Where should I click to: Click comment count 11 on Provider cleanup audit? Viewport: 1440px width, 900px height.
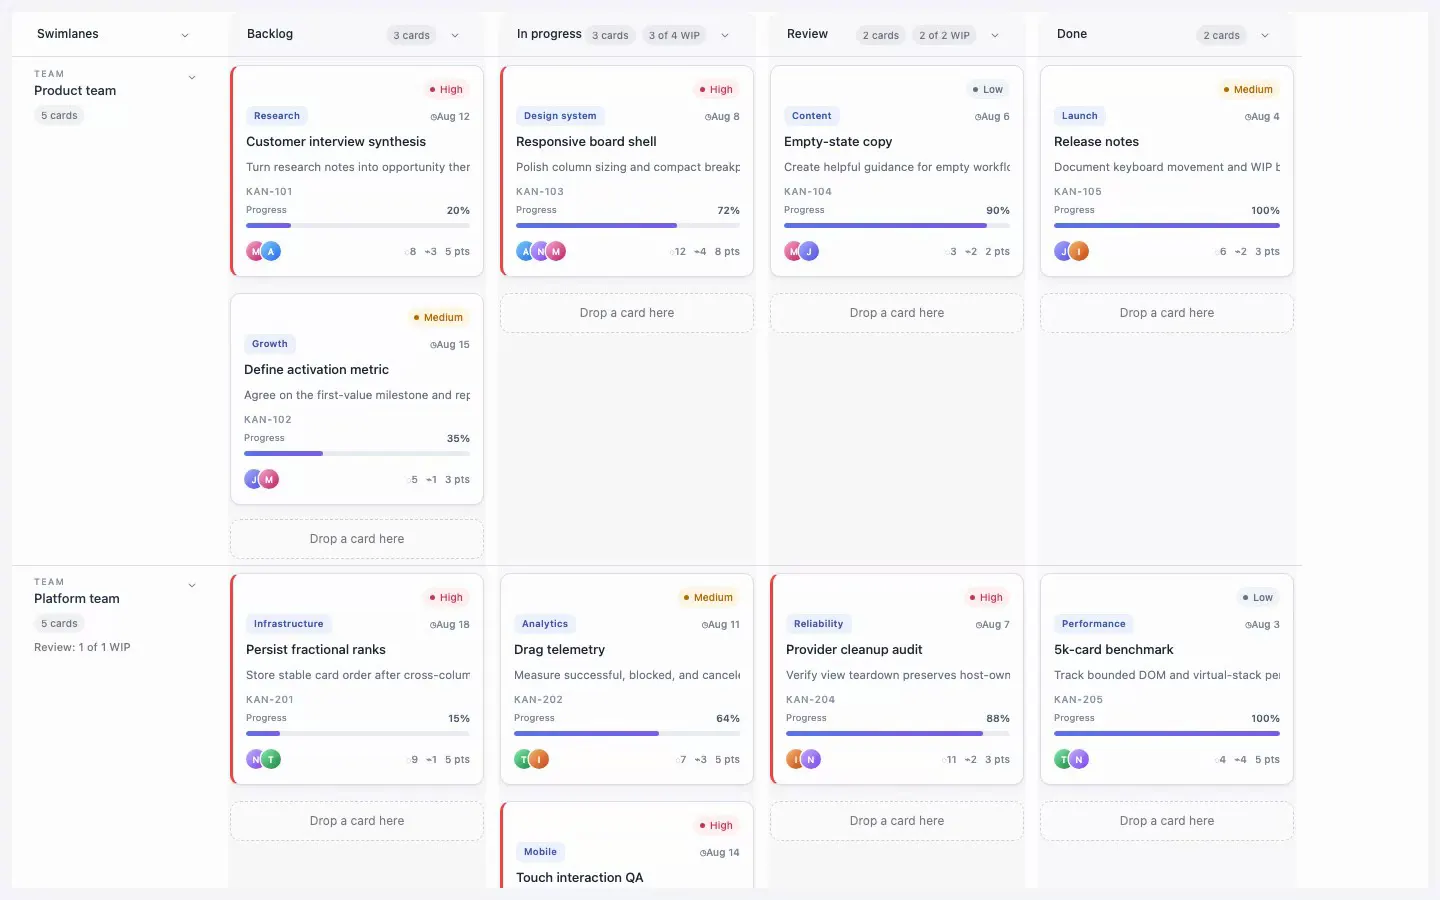(x=950, y=760)
